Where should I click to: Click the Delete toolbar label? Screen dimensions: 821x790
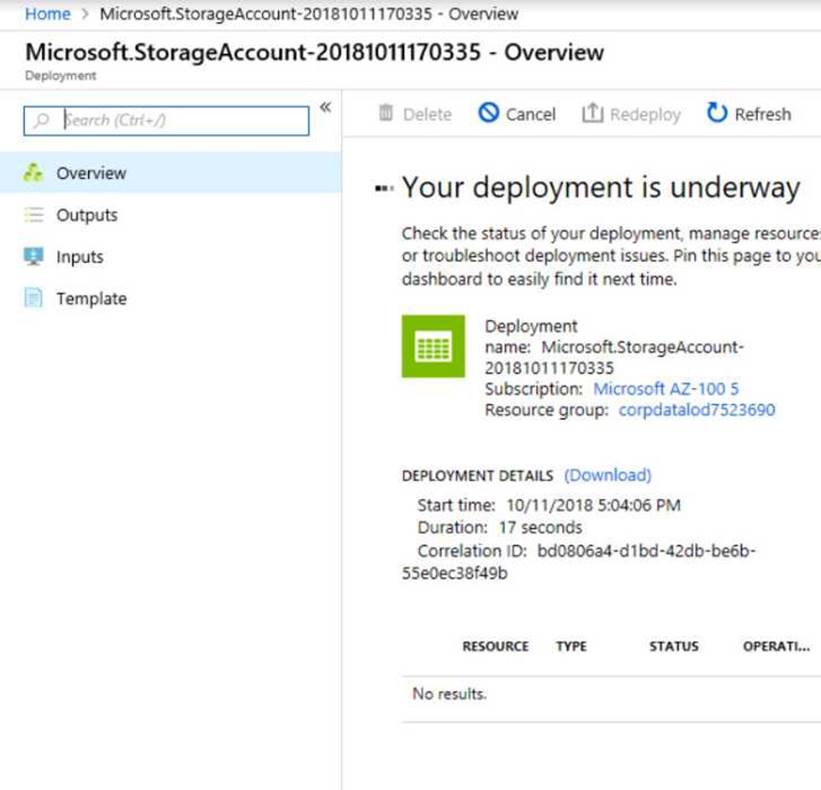click(427, 114)
